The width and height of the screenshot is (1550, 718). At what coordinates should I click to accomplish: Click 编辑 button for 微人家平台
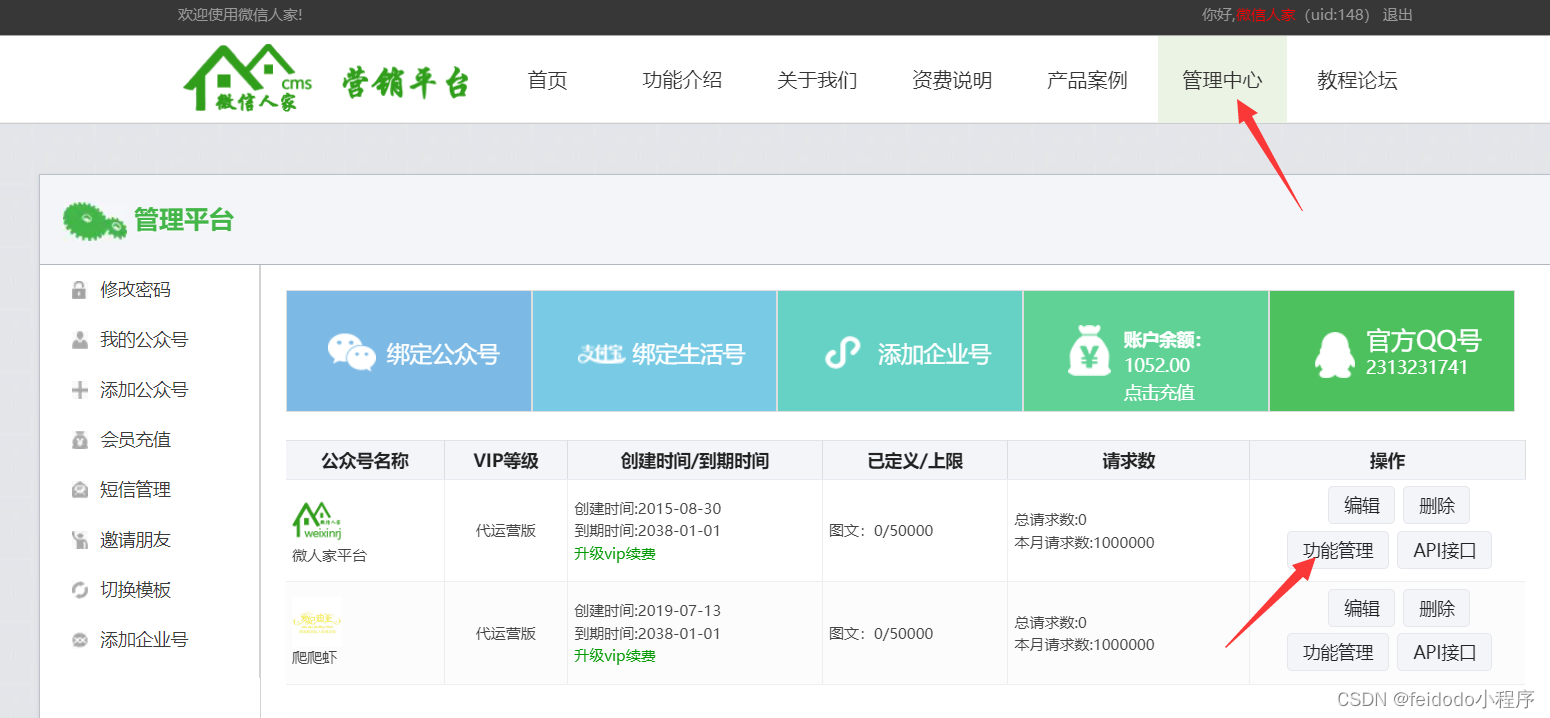1361,506
